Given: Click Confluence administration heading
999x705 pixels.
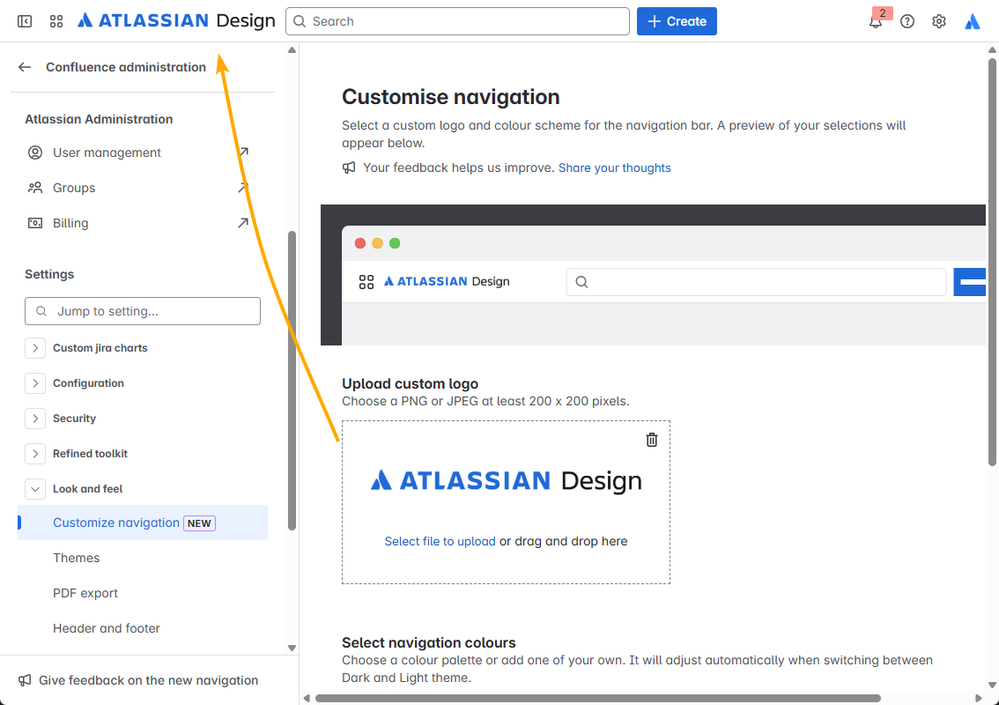Looking at the screenshot, I should tap(126, 67).
